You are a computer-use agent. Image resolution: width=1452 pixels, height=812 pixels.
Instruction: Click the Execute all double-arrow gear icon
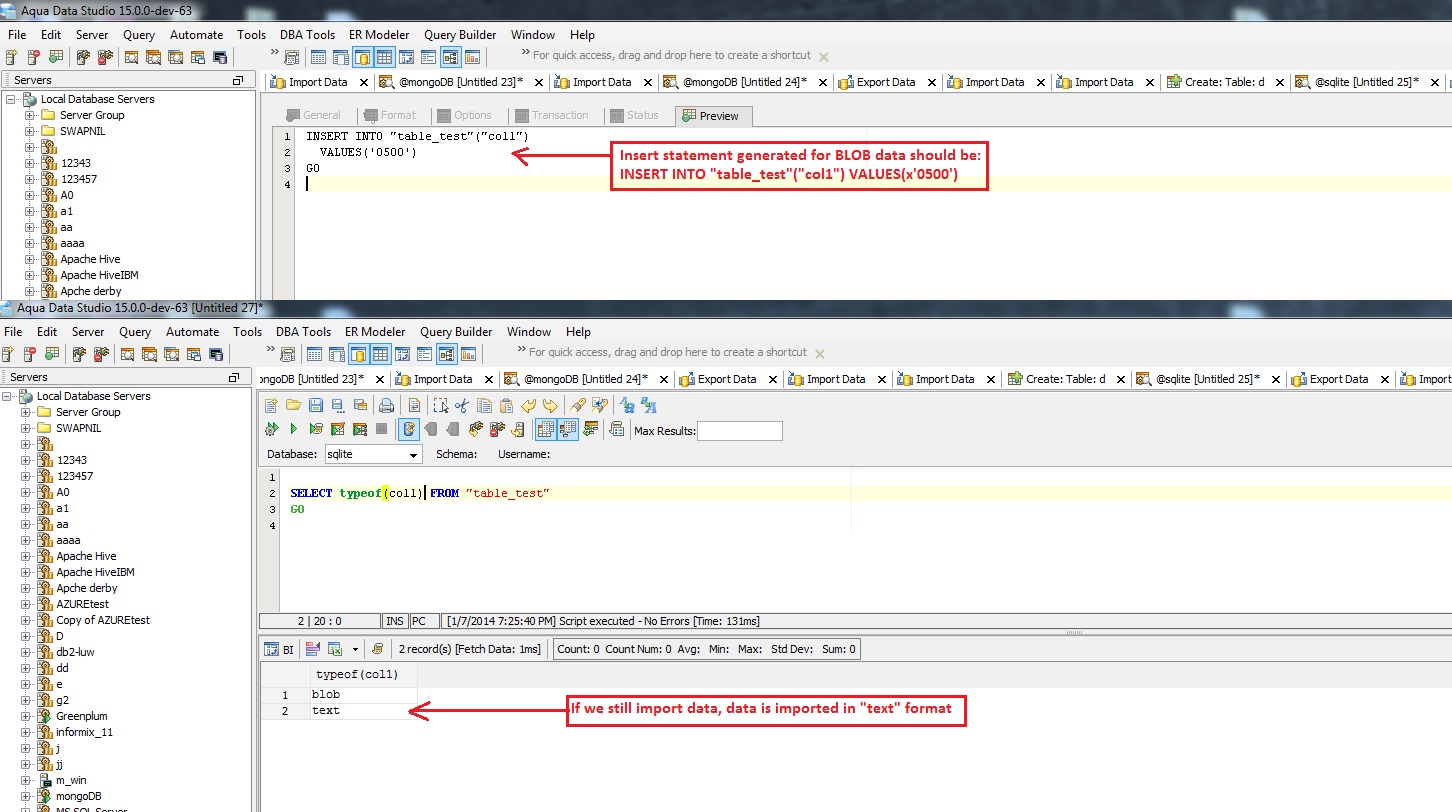(x=271, y=429)
